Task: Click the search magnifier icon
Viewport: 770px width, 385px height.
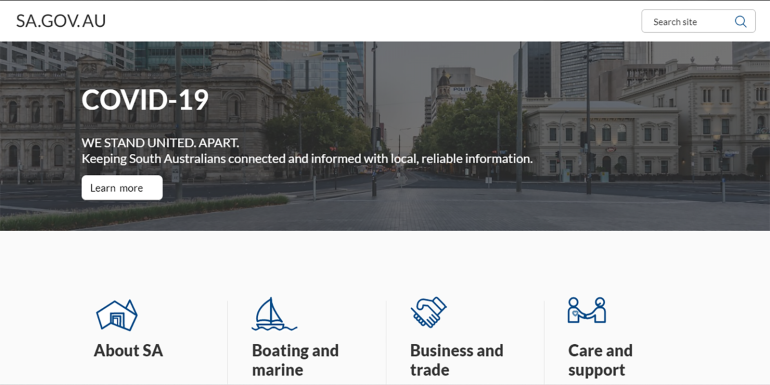Action: (740, 22)
